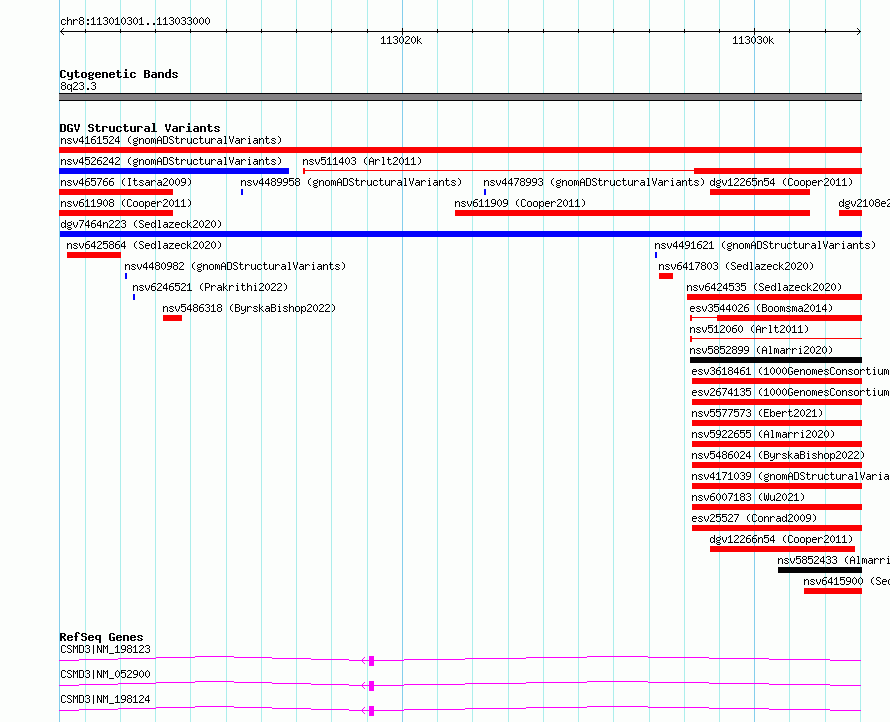Image resolution: width=890 pixels, height=722 pixels.
Task: Open CSMD3|NM_052900 gene label
Action: coord(105,674)
